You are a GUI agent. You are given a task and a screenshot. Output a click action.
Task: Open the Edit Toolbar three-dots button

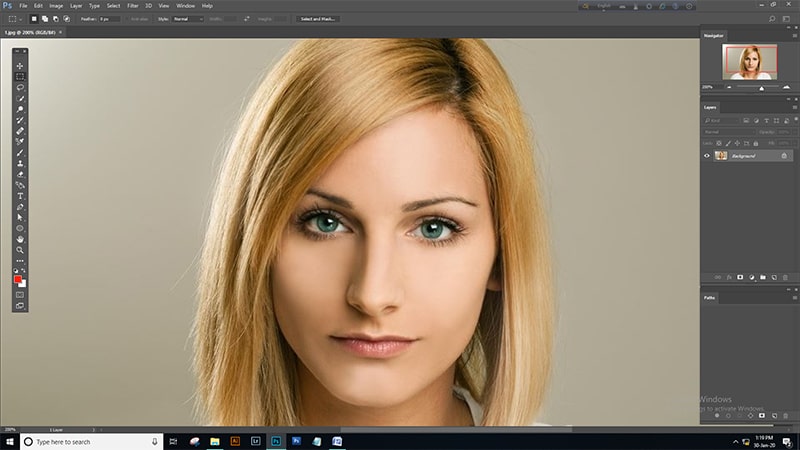tap(20, 261)
